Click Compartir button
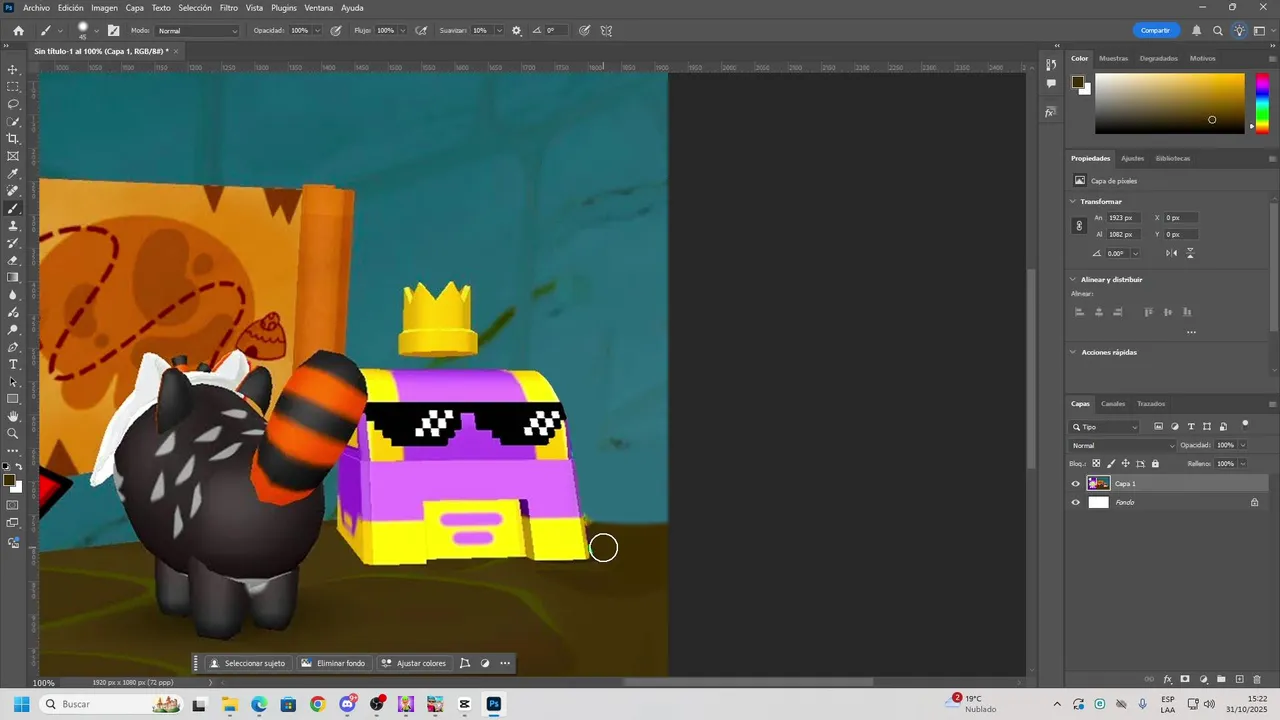The height and width of the screenshot is (720, 1280). 1155,30
